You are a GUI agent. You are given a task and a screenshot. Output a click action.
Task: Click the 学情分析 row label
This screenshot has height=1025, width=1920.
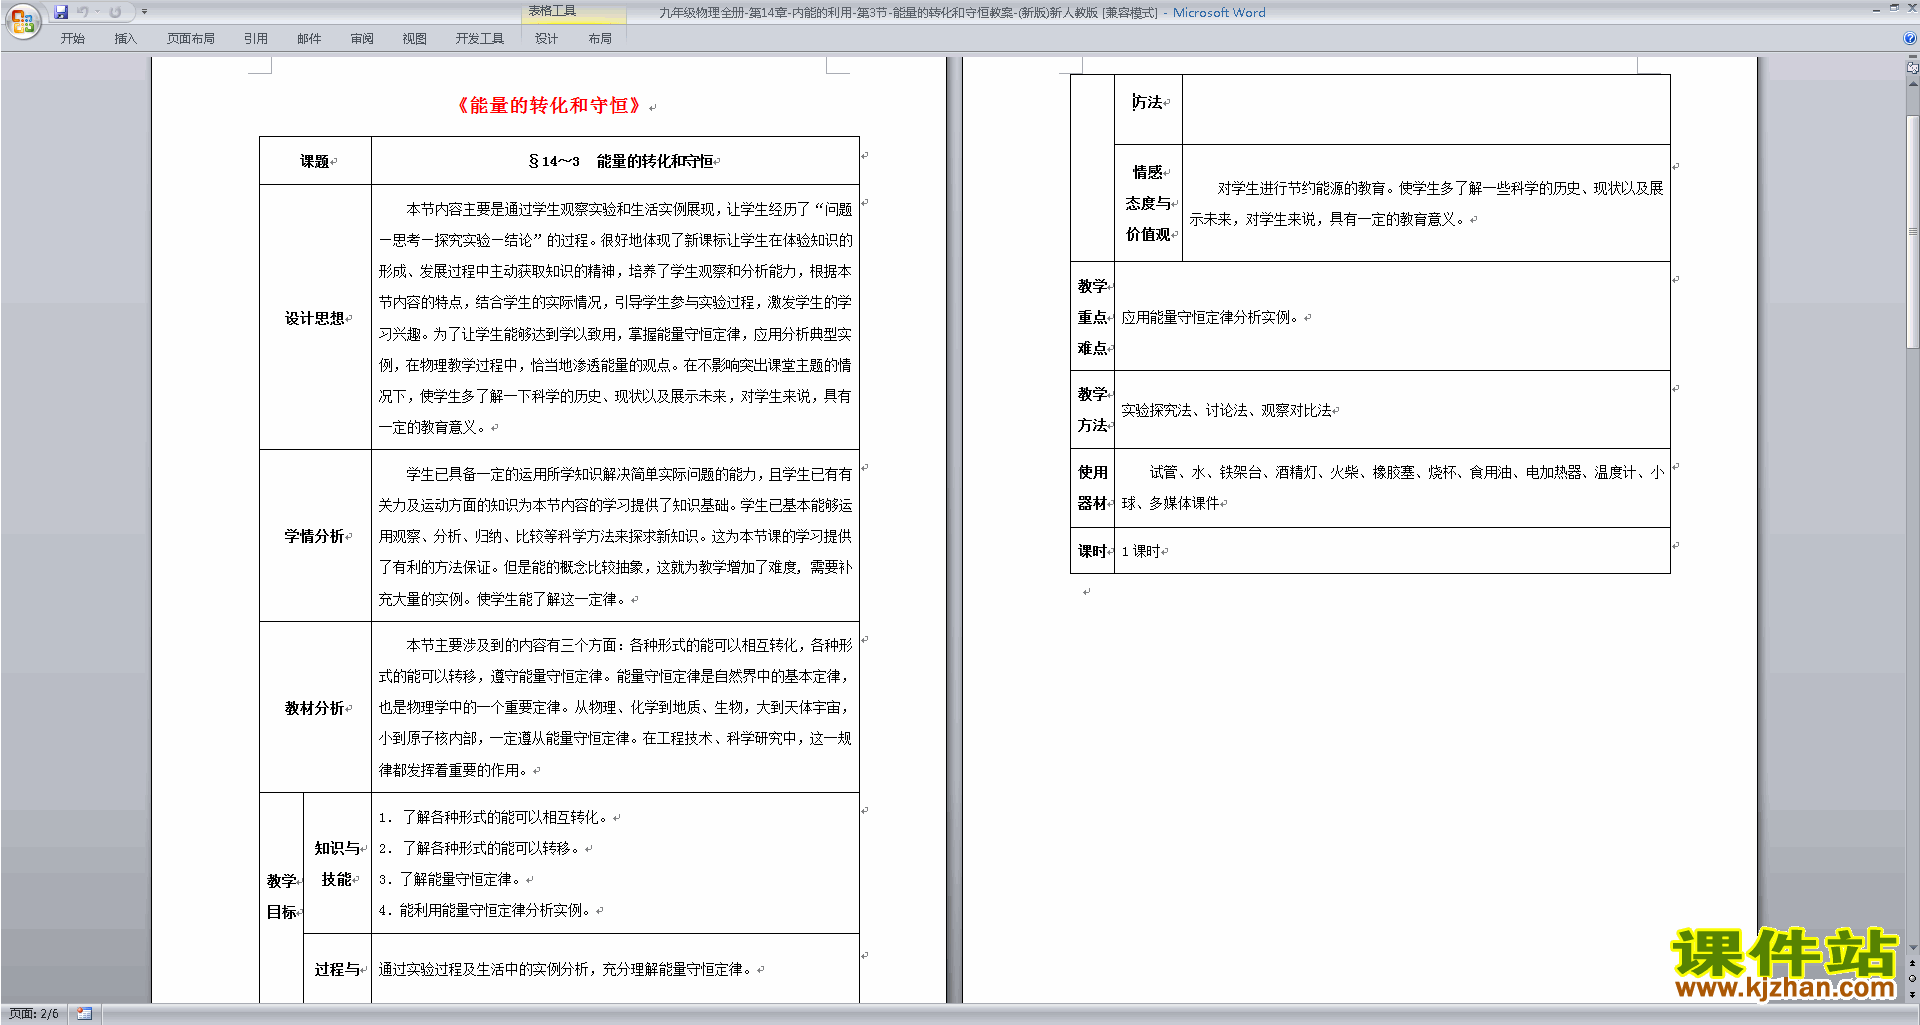pos(315,536)
